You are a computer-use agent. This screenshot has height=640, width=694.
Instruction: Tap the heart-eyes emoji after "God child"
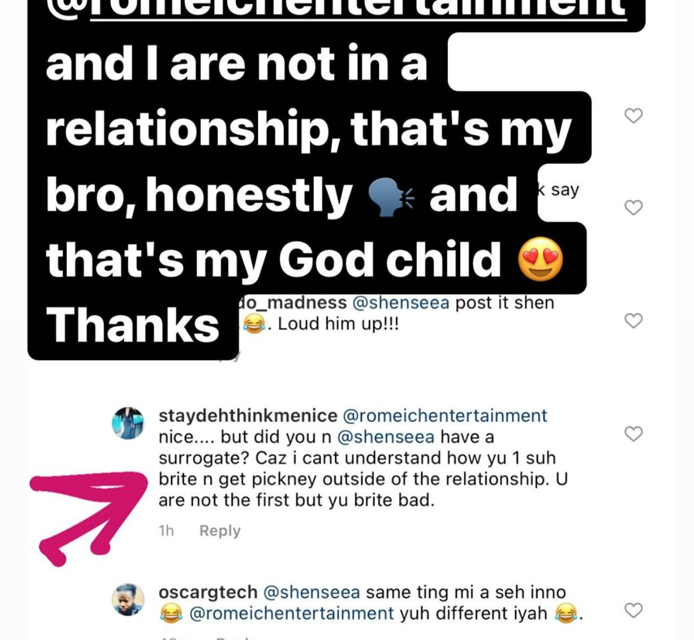[541, 261]
